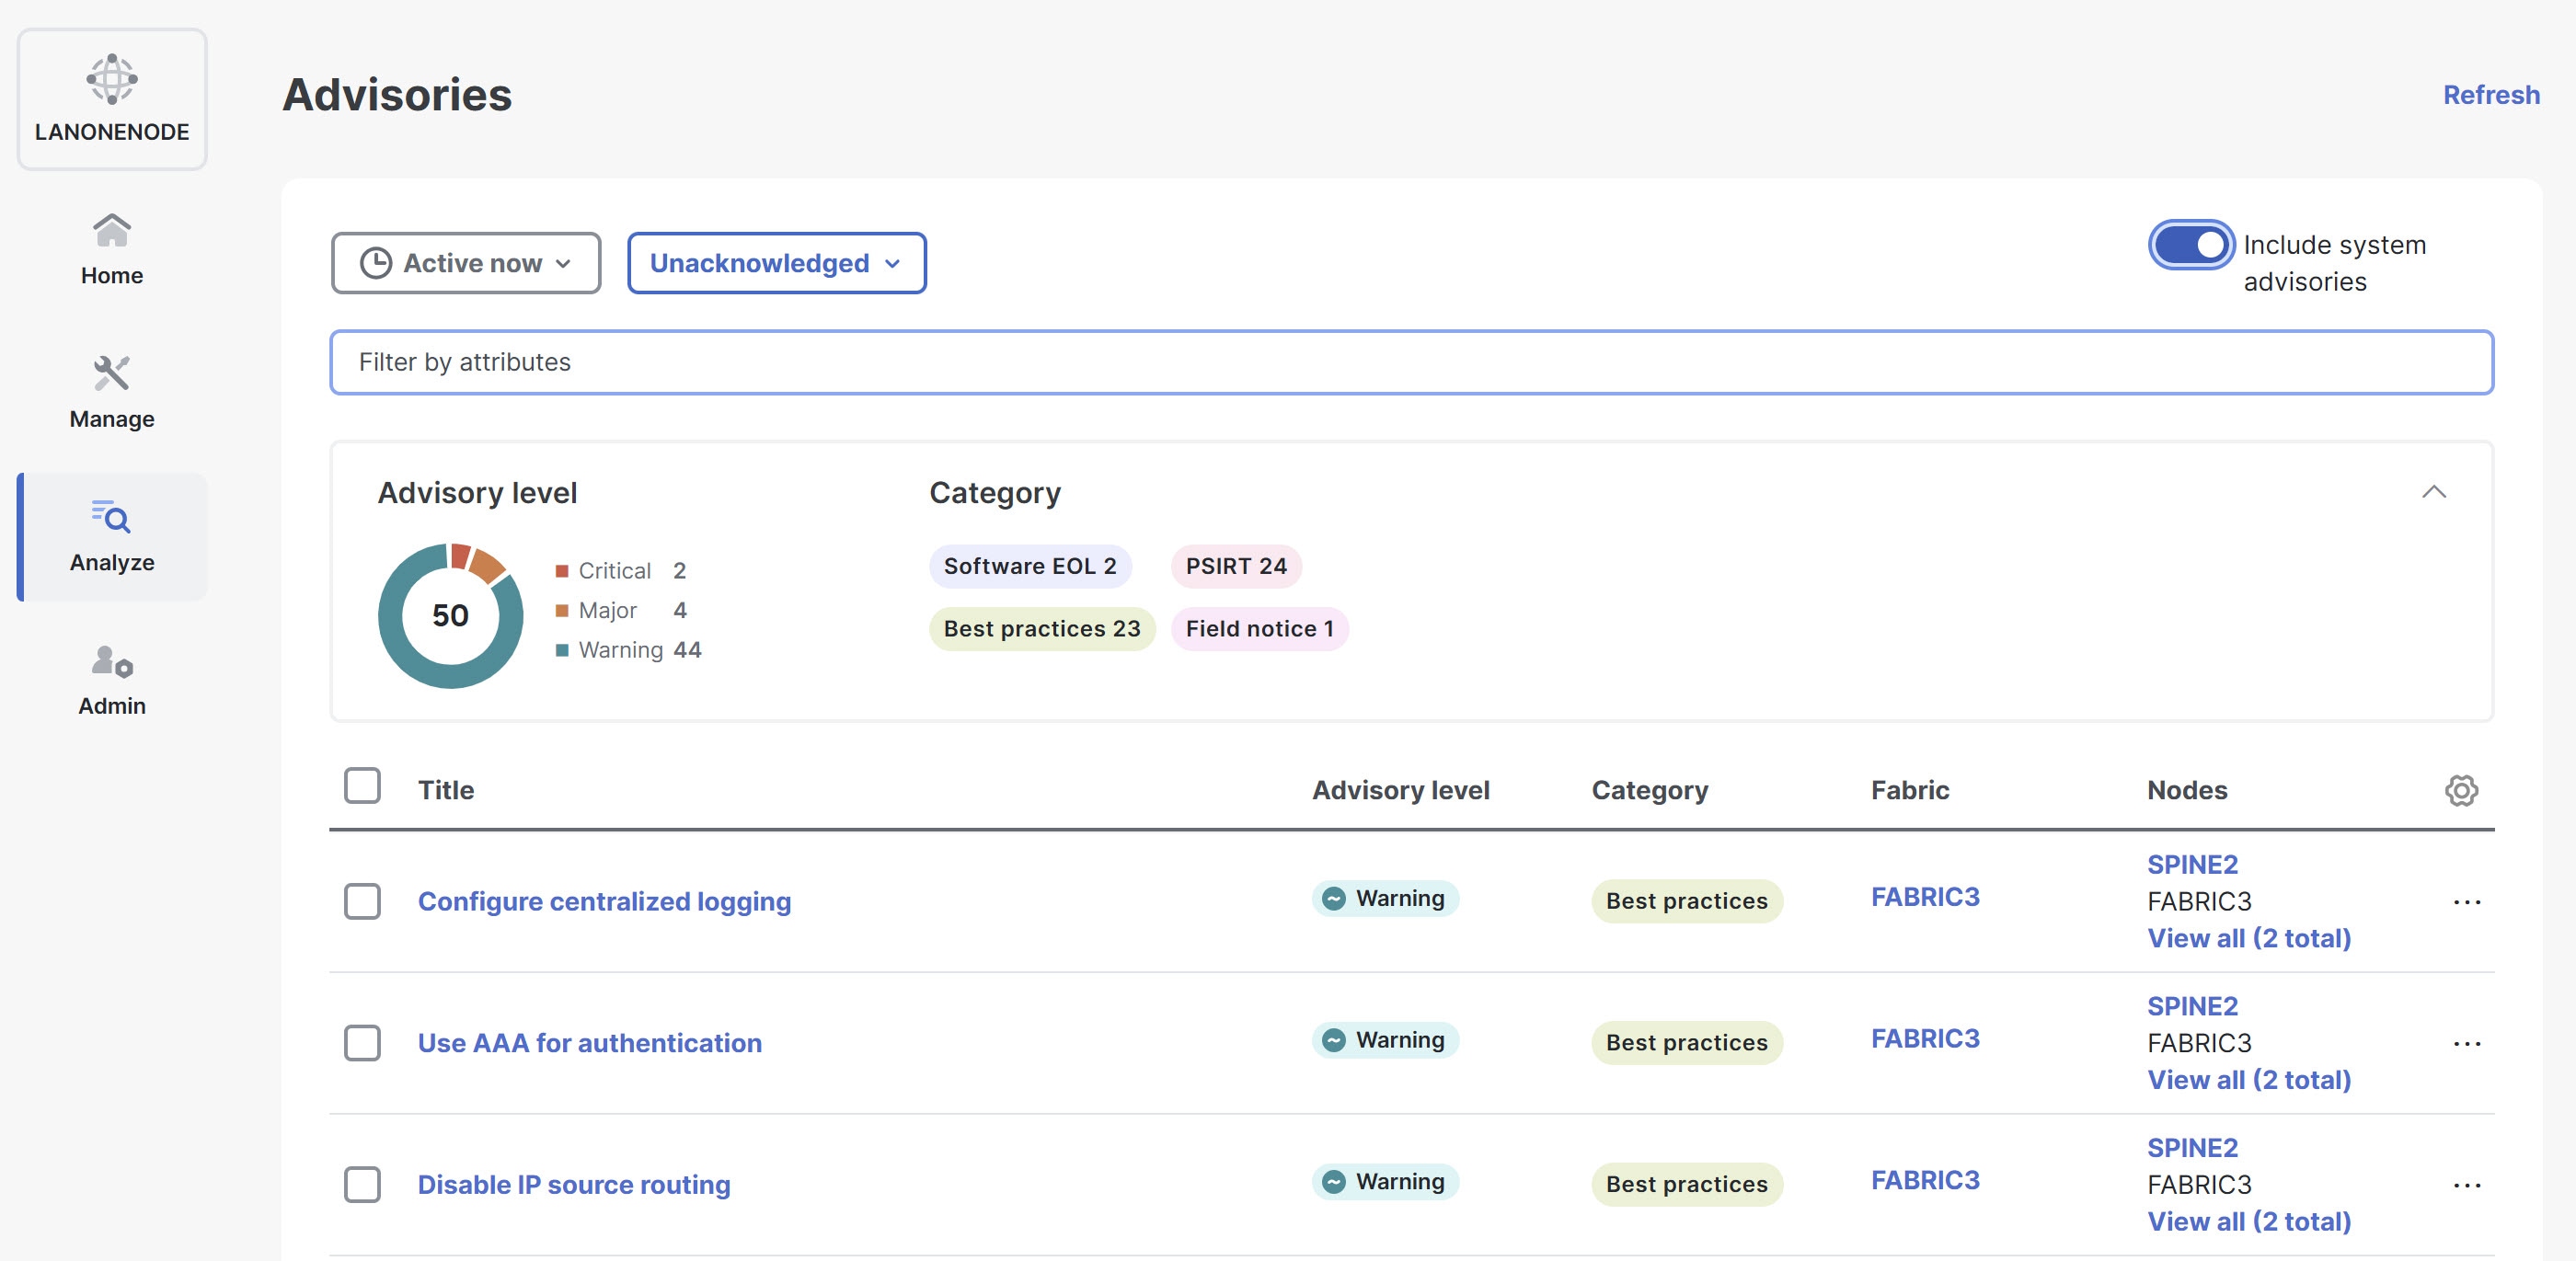Open SPINE2 node in Configure centralized logging row
The height and width of the screenshot is (1261, 2576).
pos(2192,864)
